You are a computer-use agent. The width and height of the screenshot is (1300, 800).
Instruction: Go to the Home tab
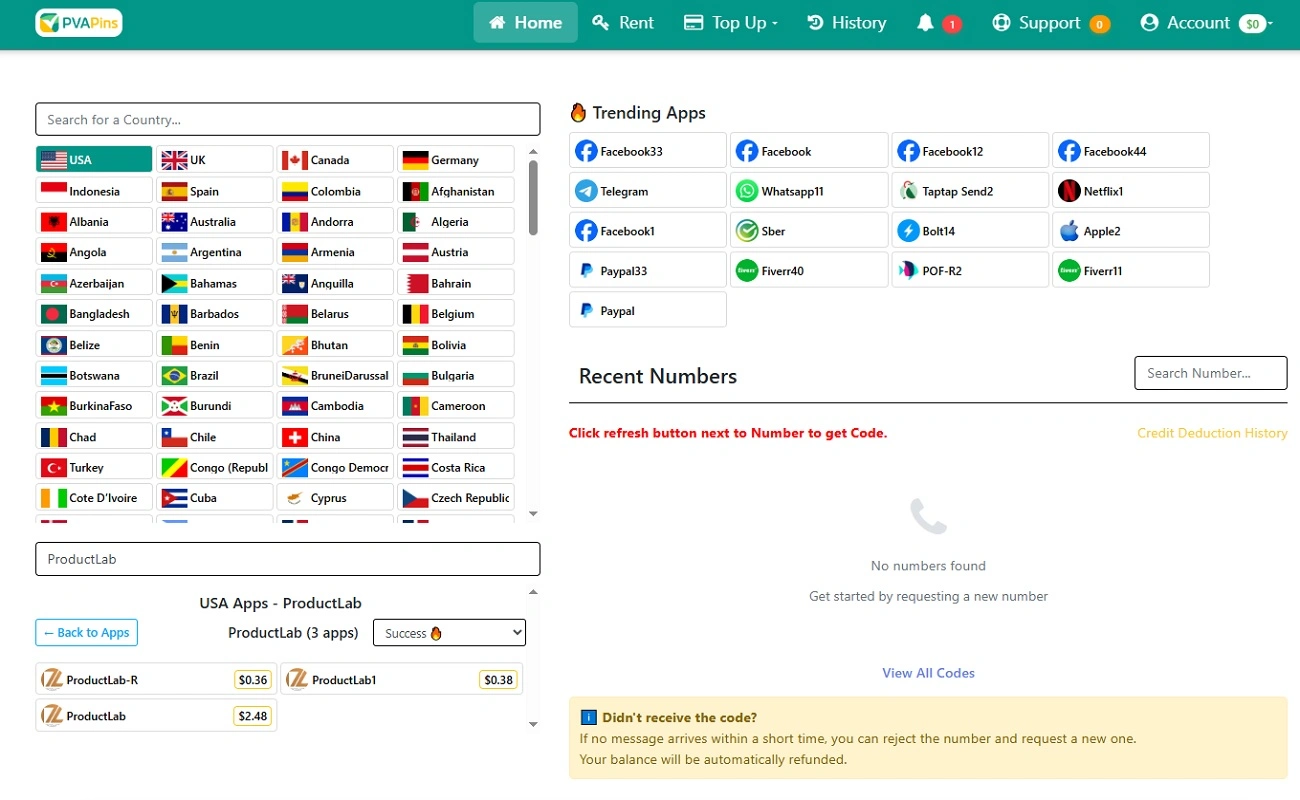[525, 23]
